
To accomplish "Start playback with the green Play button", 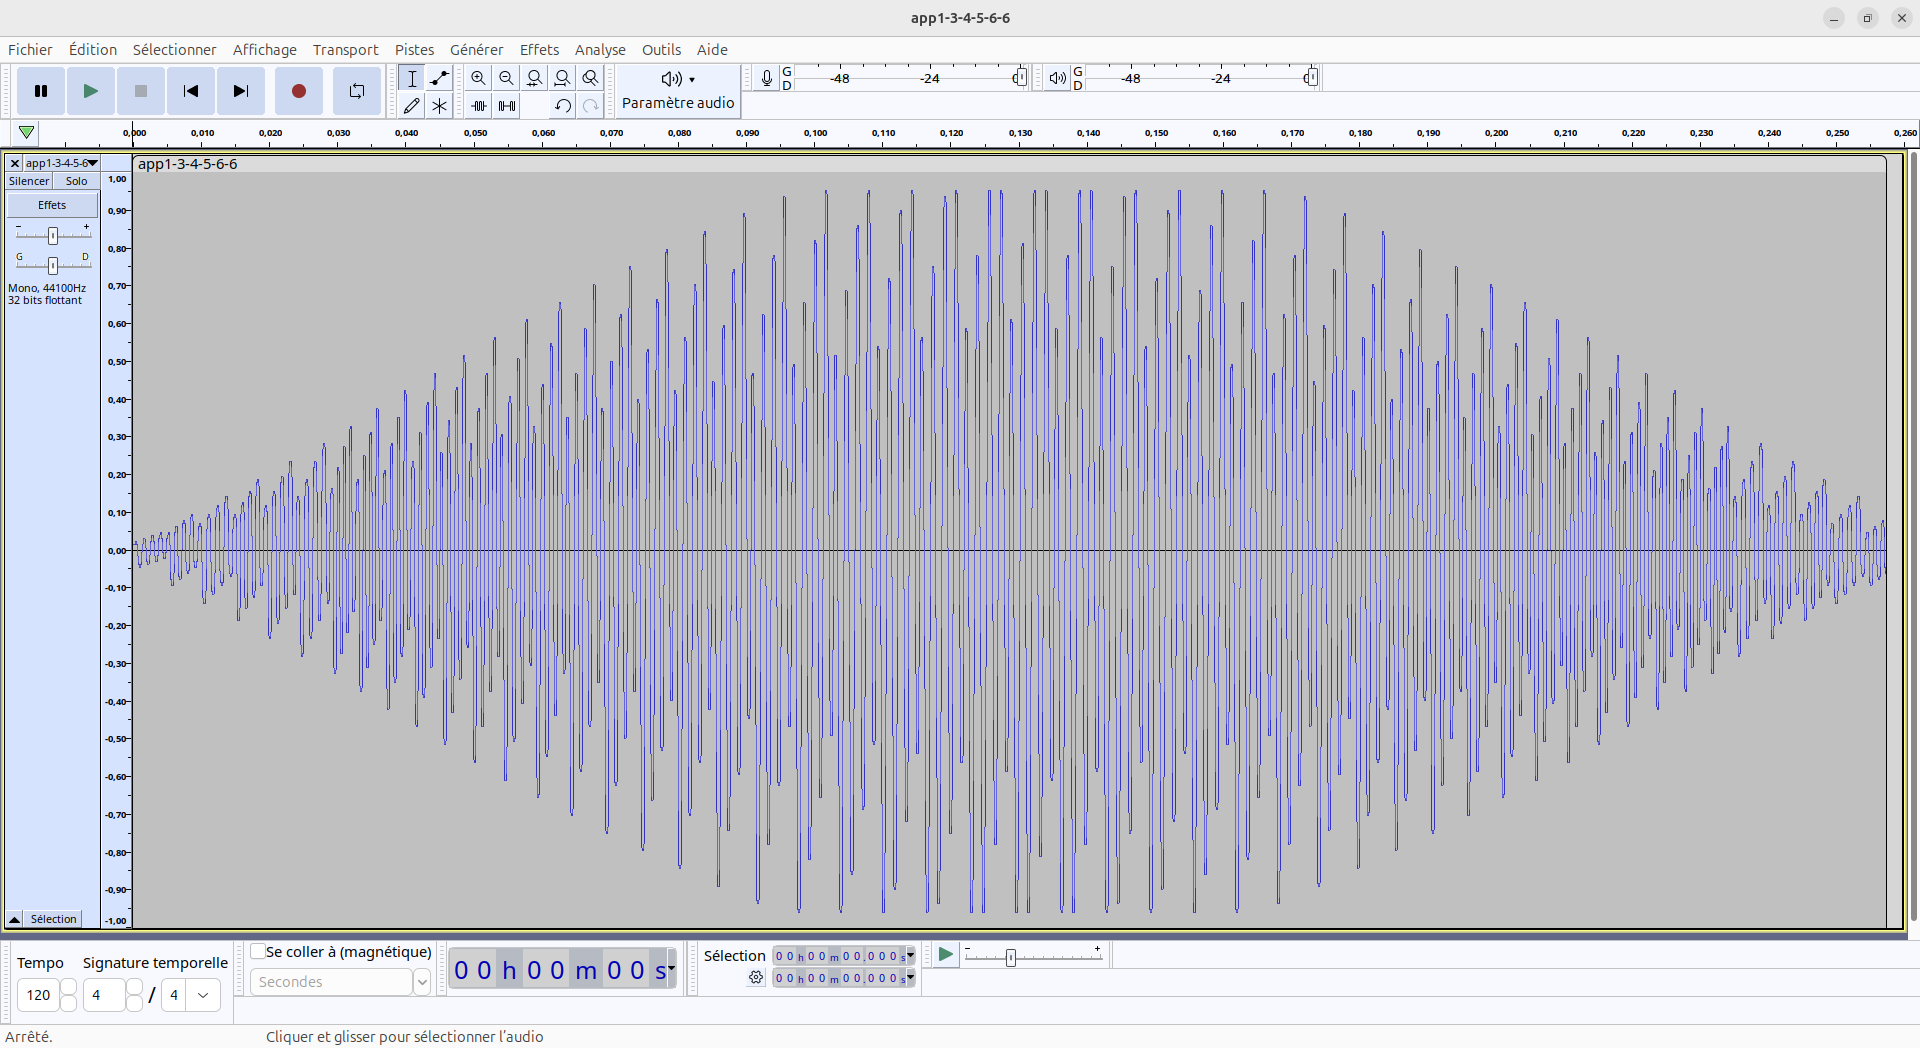I will click(x=90, y=91).
